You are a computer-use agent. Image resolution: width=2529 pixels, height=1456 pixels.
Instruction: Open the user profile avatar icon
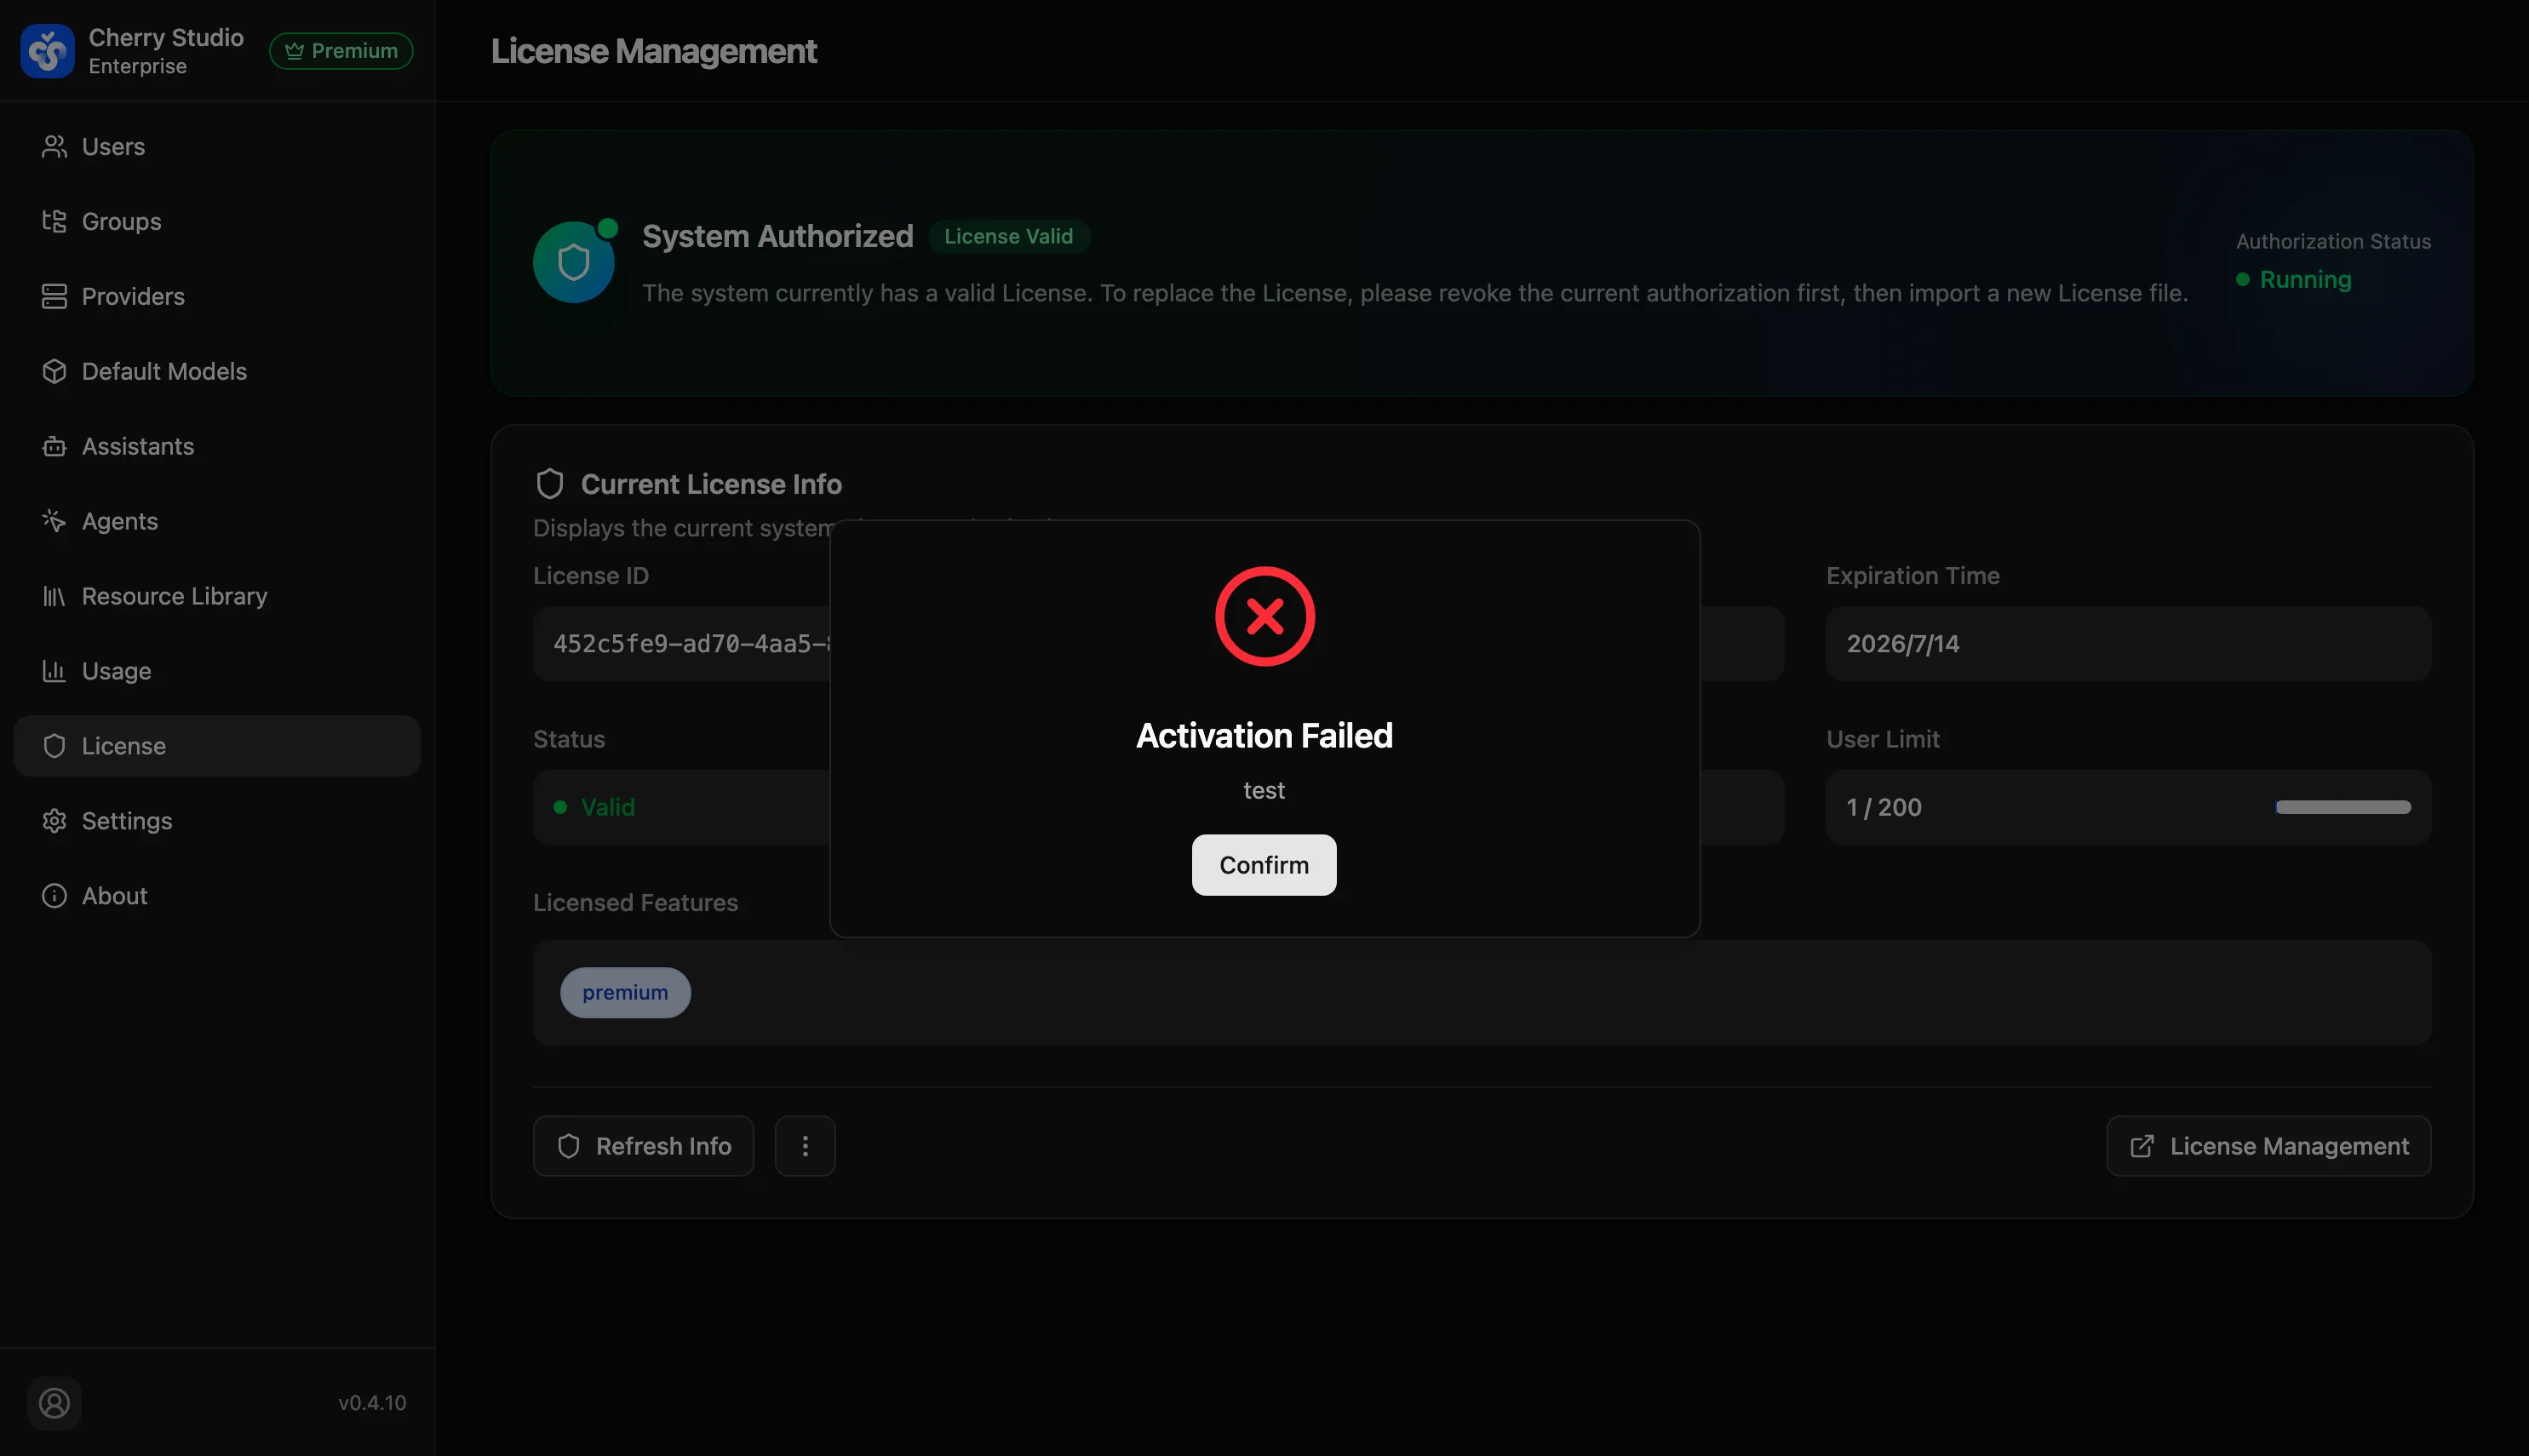click(x=54, y=1403)
